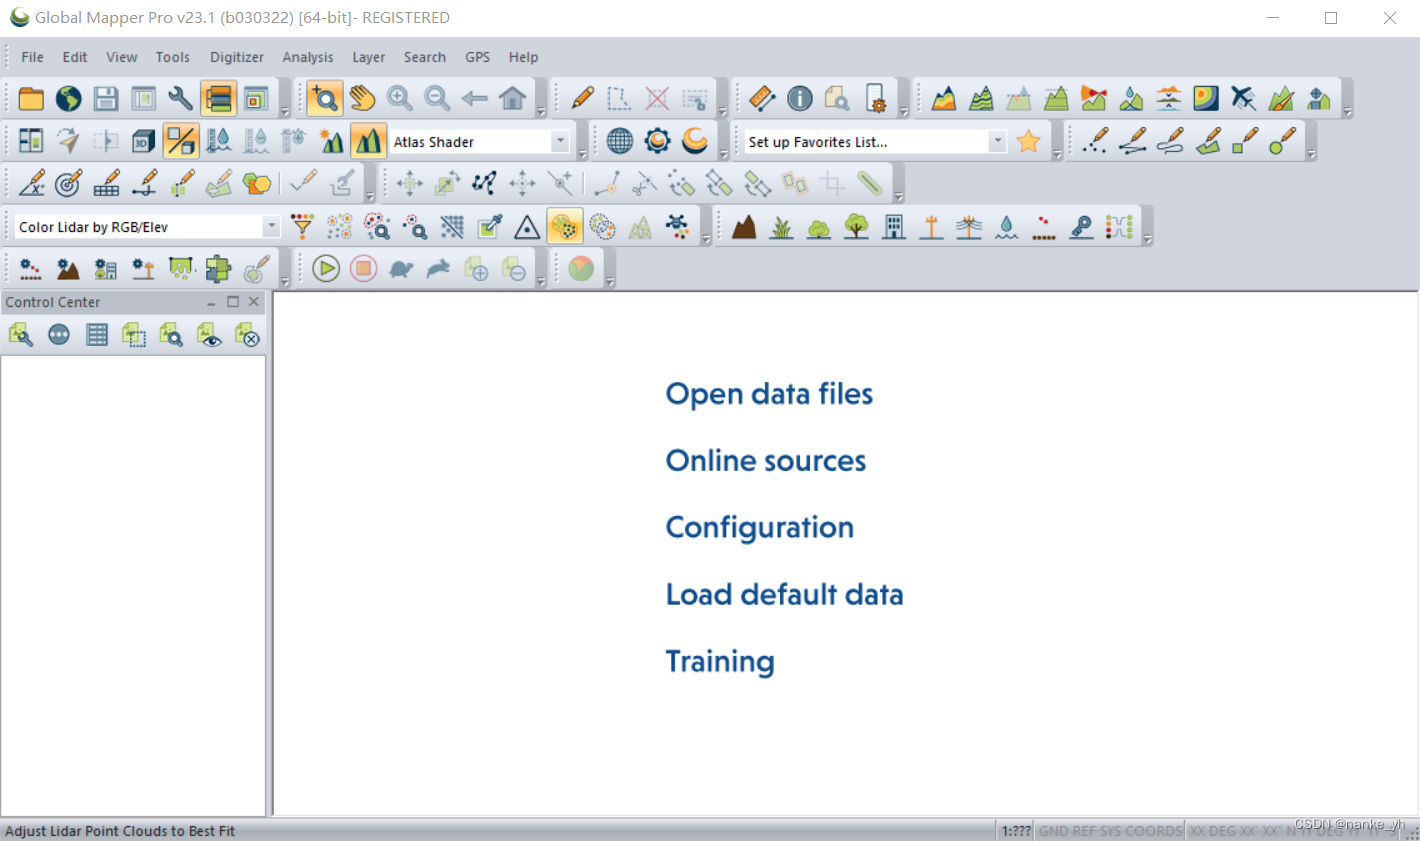Close the Control Center panel

254,301
